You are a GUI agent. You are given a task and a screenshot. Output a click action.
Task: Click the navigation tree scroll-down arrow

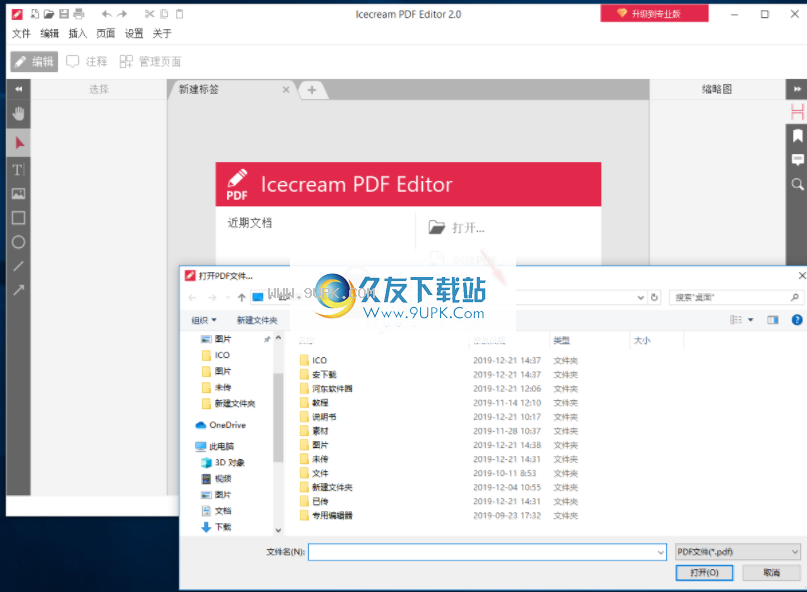coord(278,530)
